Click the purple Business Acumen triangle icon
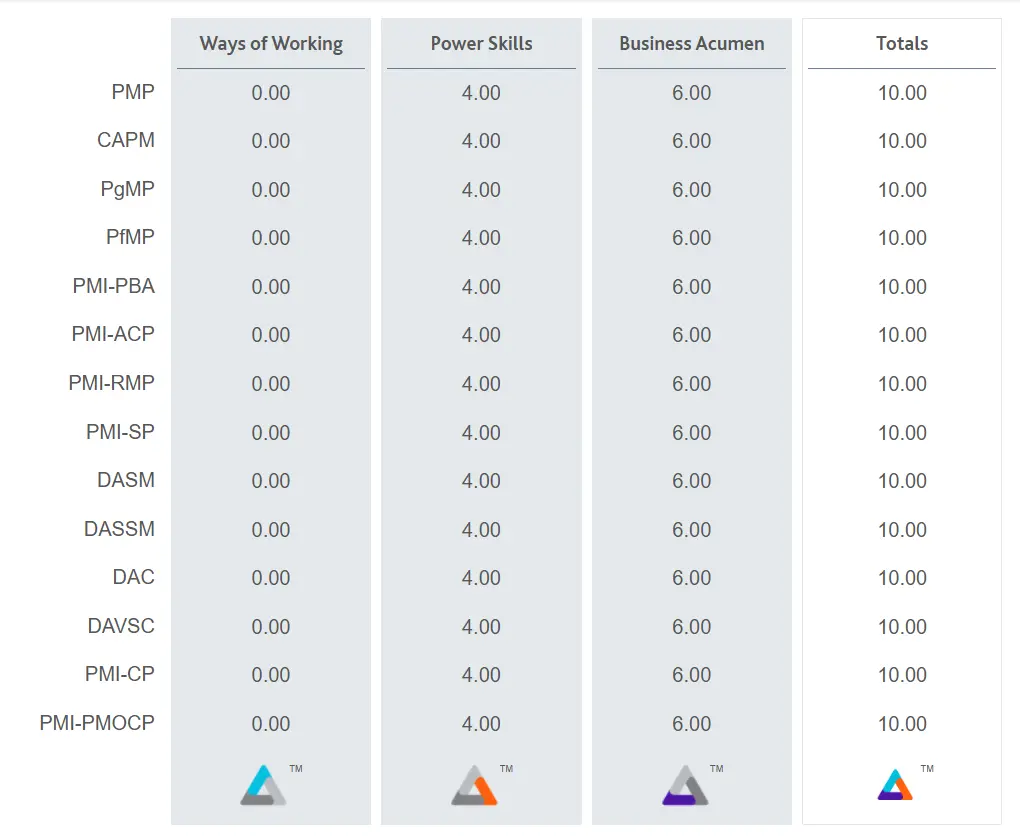 (x=685, y=786)
